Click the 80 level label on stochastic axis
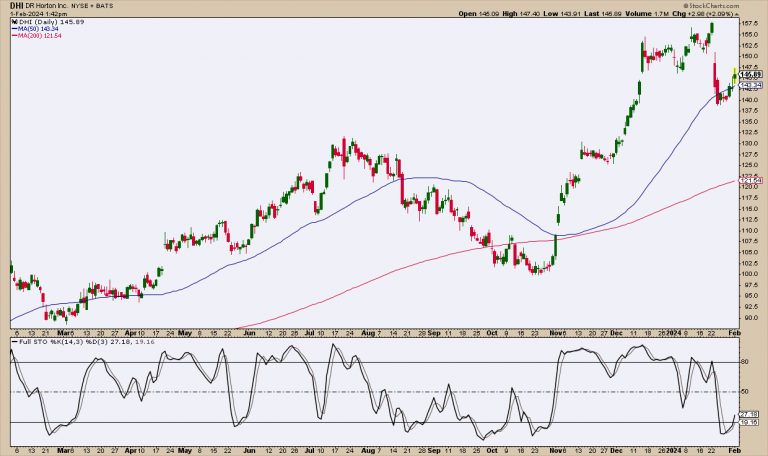 coord(745,362)
